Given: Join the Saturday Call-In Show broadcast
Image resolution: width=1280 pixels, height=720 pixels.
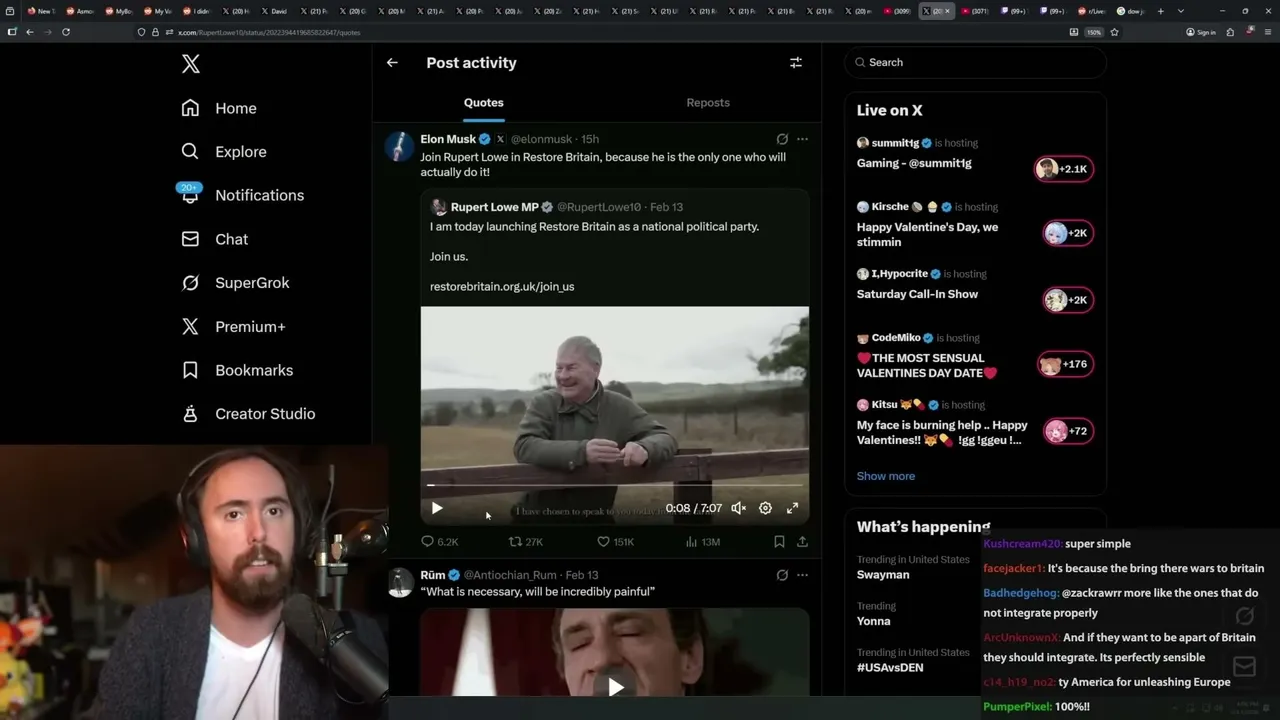Looking at the screenshot, I should (x=917, y=294).
